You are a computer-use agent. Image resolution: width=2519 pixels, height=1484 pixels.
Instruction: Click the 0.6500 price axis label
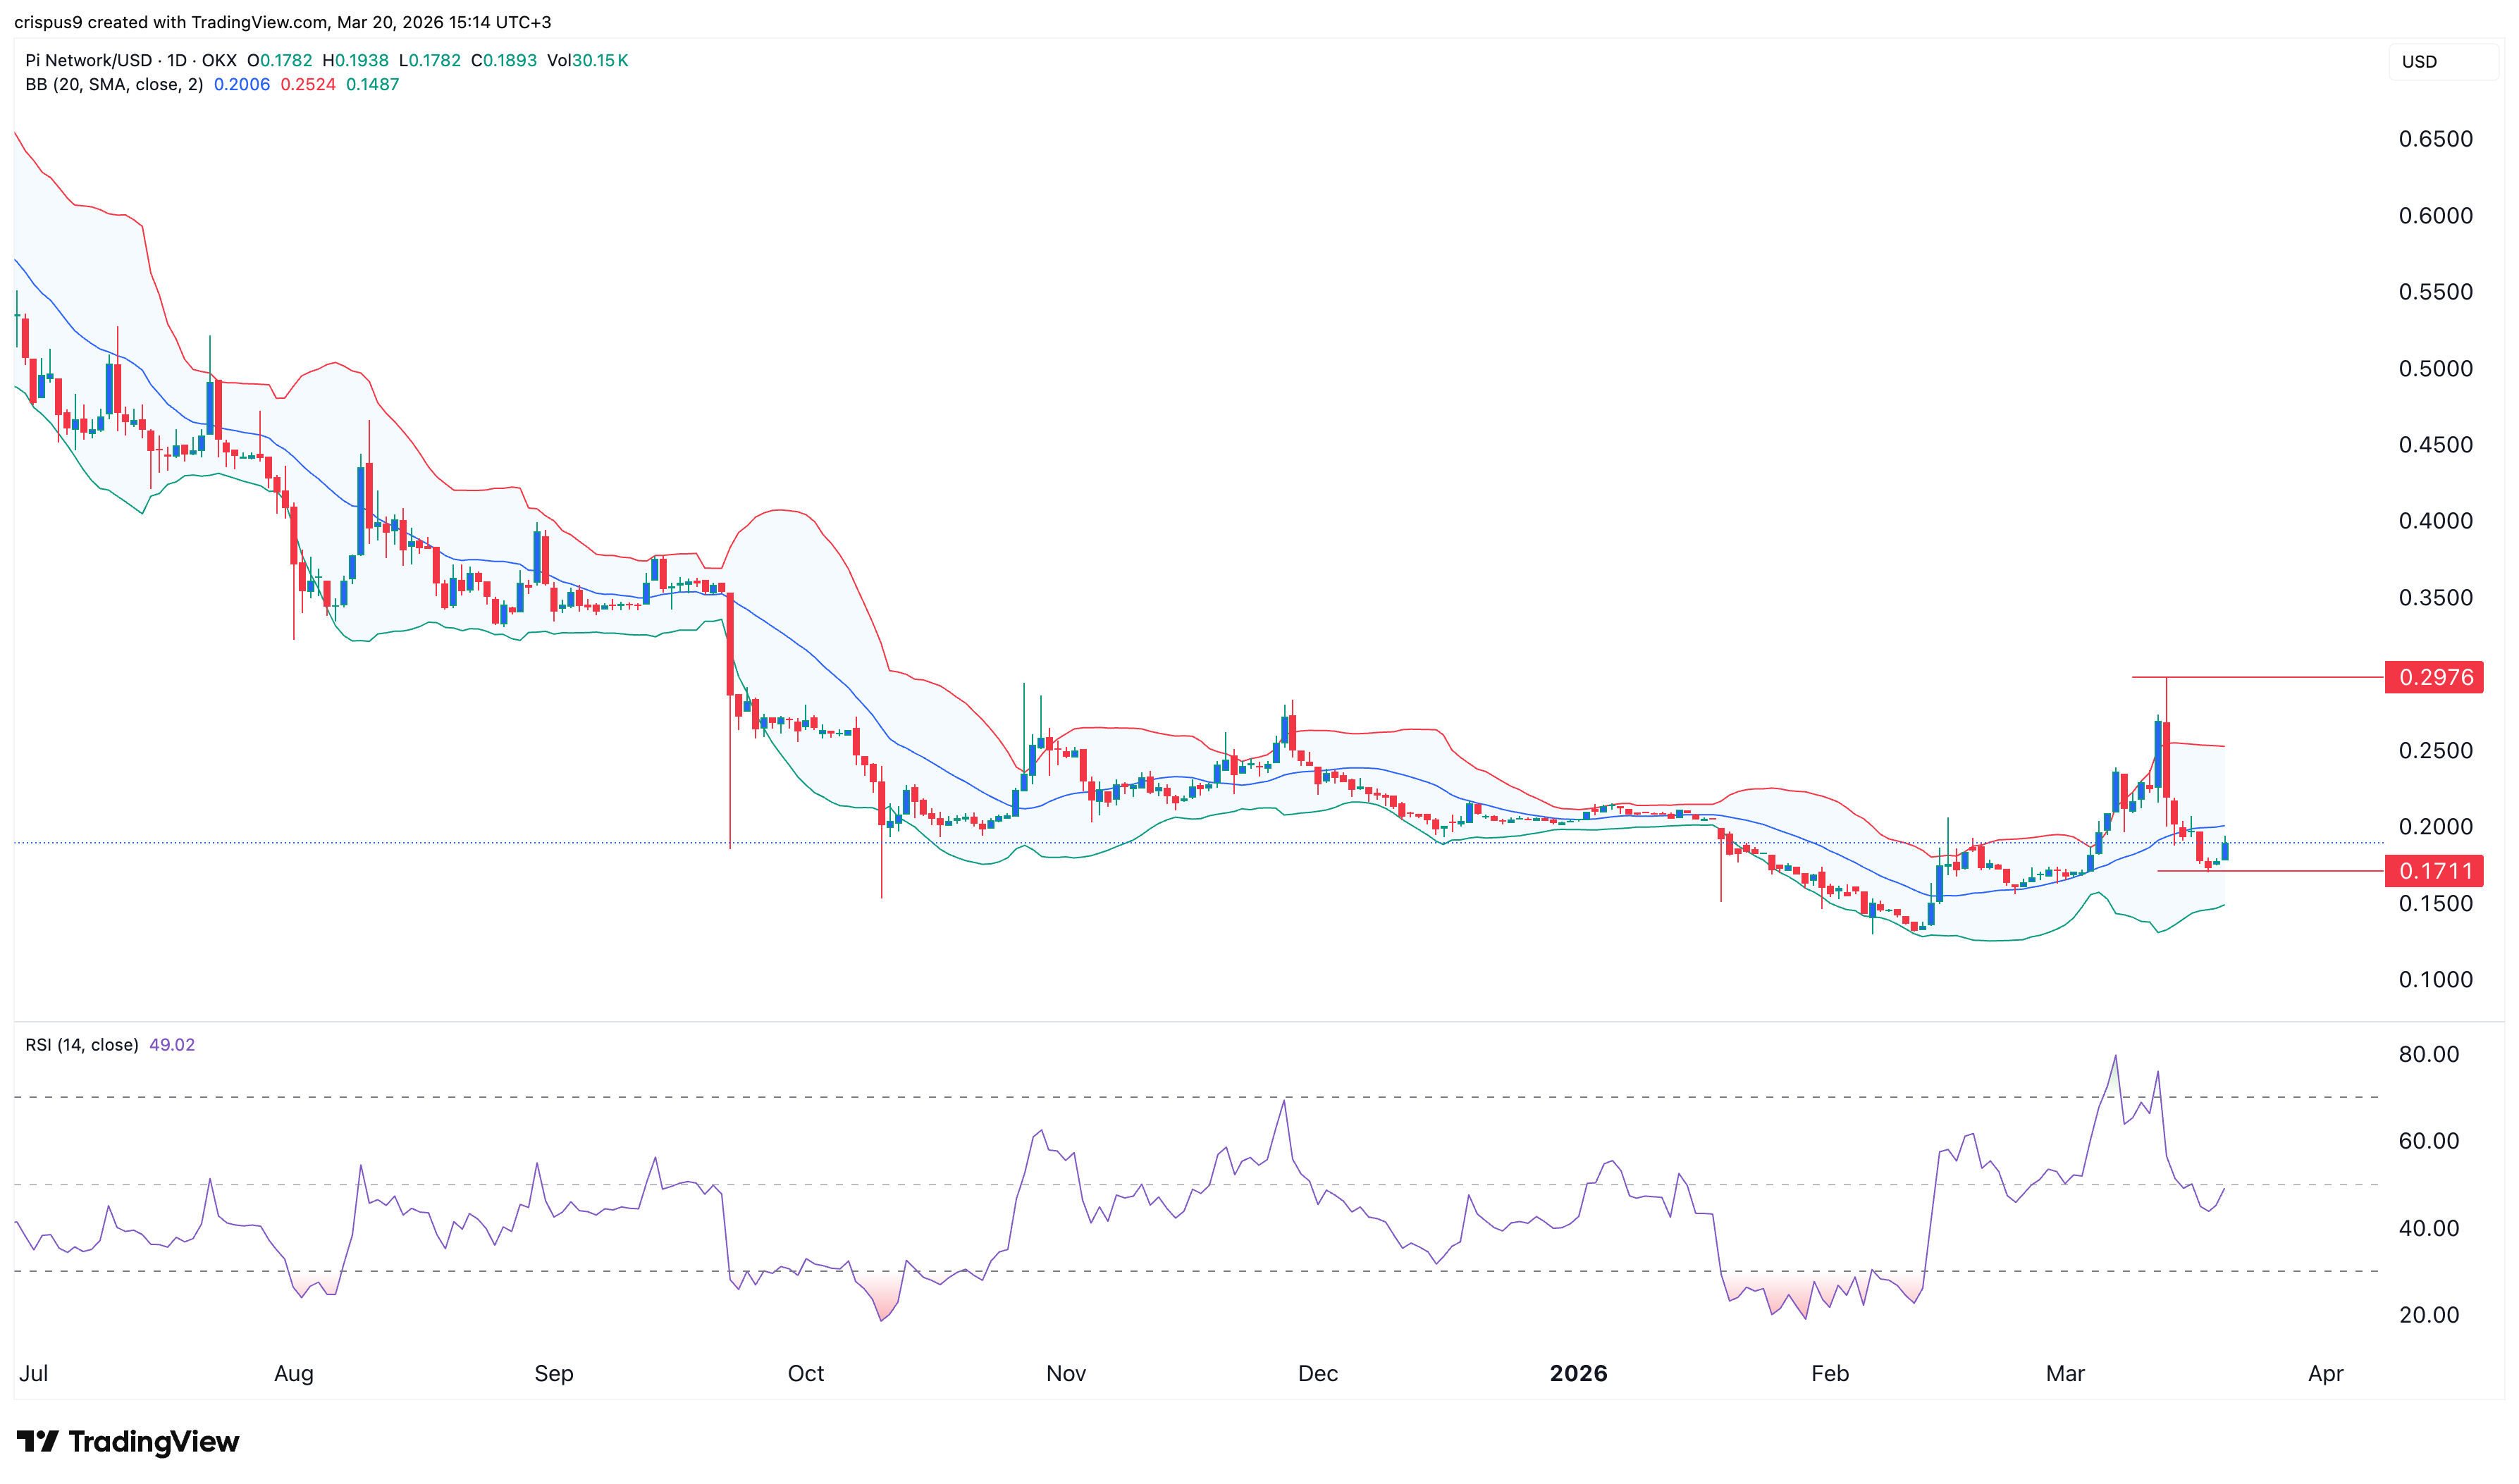2435,139
